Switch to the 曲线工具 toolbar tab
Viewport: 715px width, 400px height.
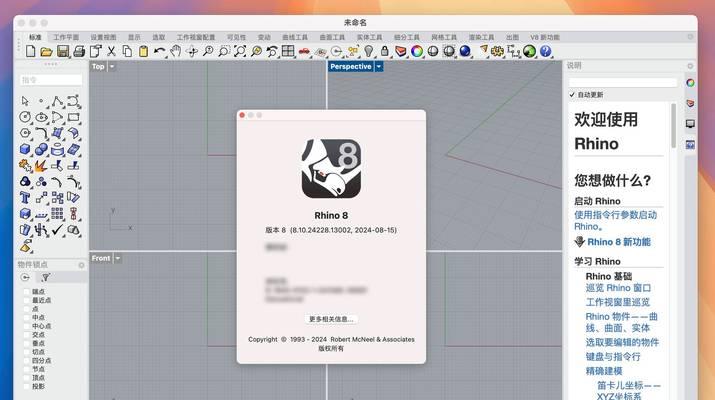295,37
